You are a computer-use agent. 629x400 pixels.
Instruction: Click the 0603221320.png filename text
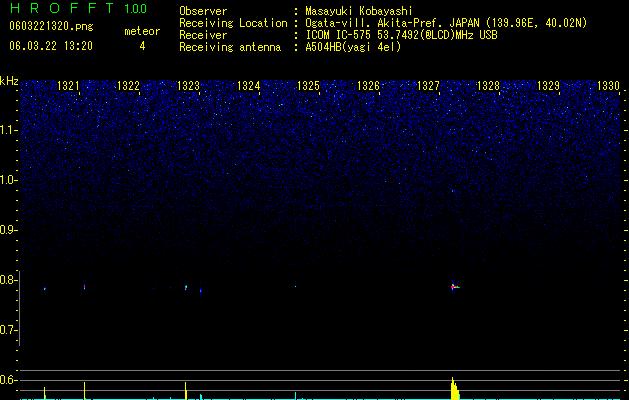click(51, 26)
